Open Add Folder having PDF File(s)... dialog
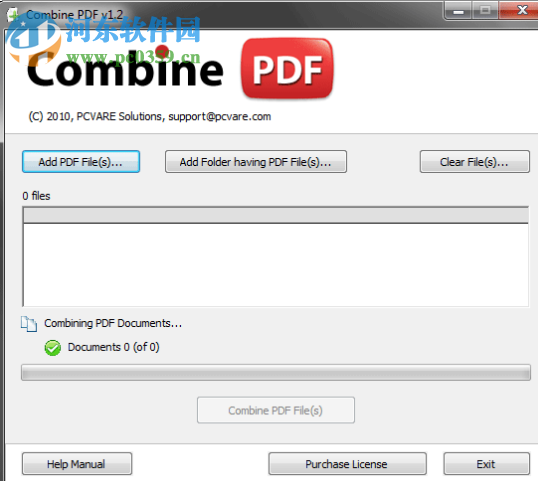The image size is (538, 481). tap(256, 162)
